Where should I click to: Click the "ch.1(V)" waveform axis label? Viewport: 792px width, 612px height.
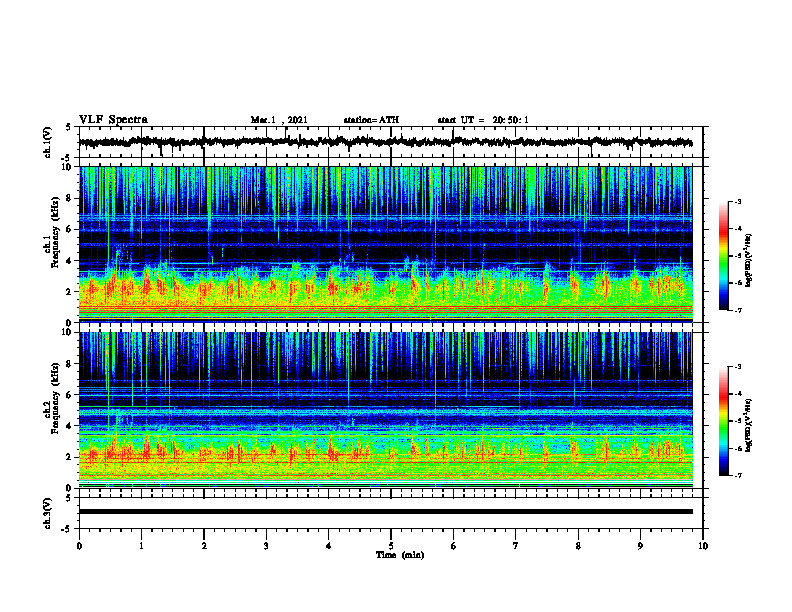tap(47, 142)
